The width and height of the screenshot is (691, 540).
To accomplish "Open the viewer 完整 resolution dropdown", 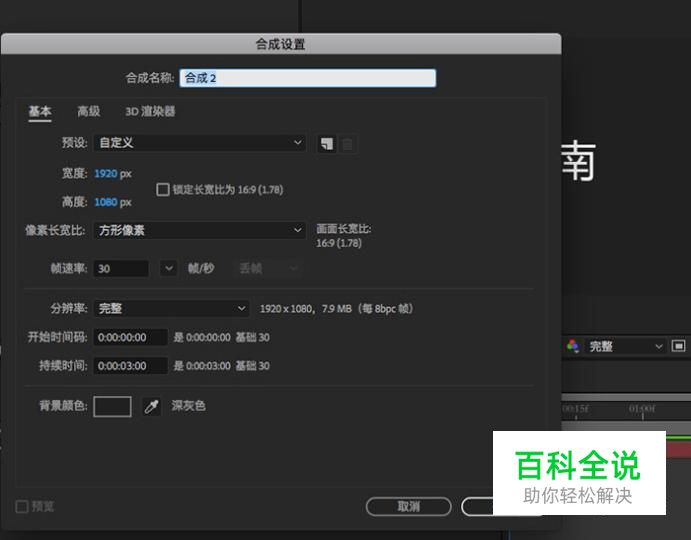I will point(625,346).
